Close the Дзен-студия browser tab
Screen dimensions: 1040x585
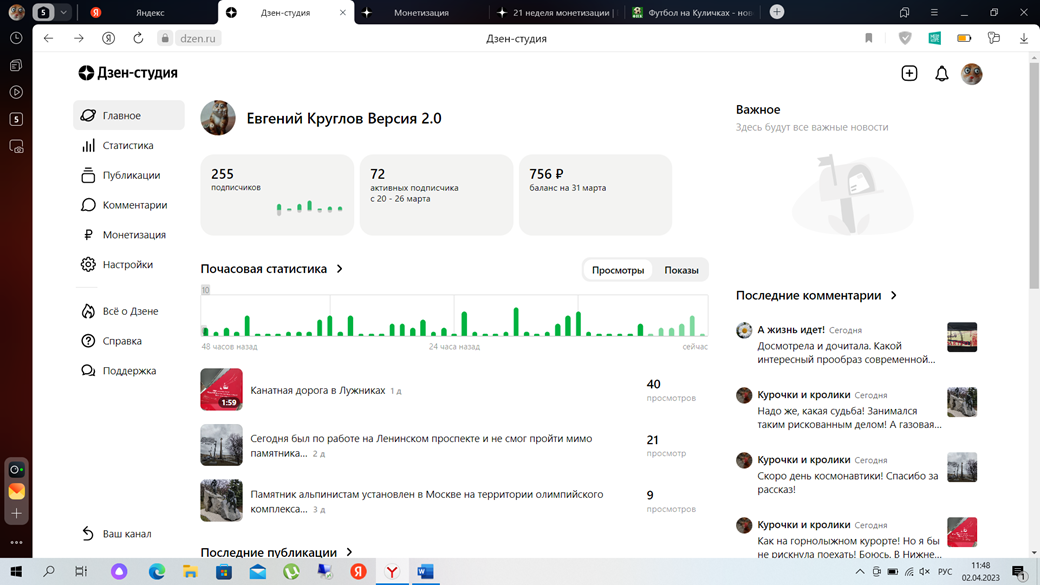(x=342, y=13)
